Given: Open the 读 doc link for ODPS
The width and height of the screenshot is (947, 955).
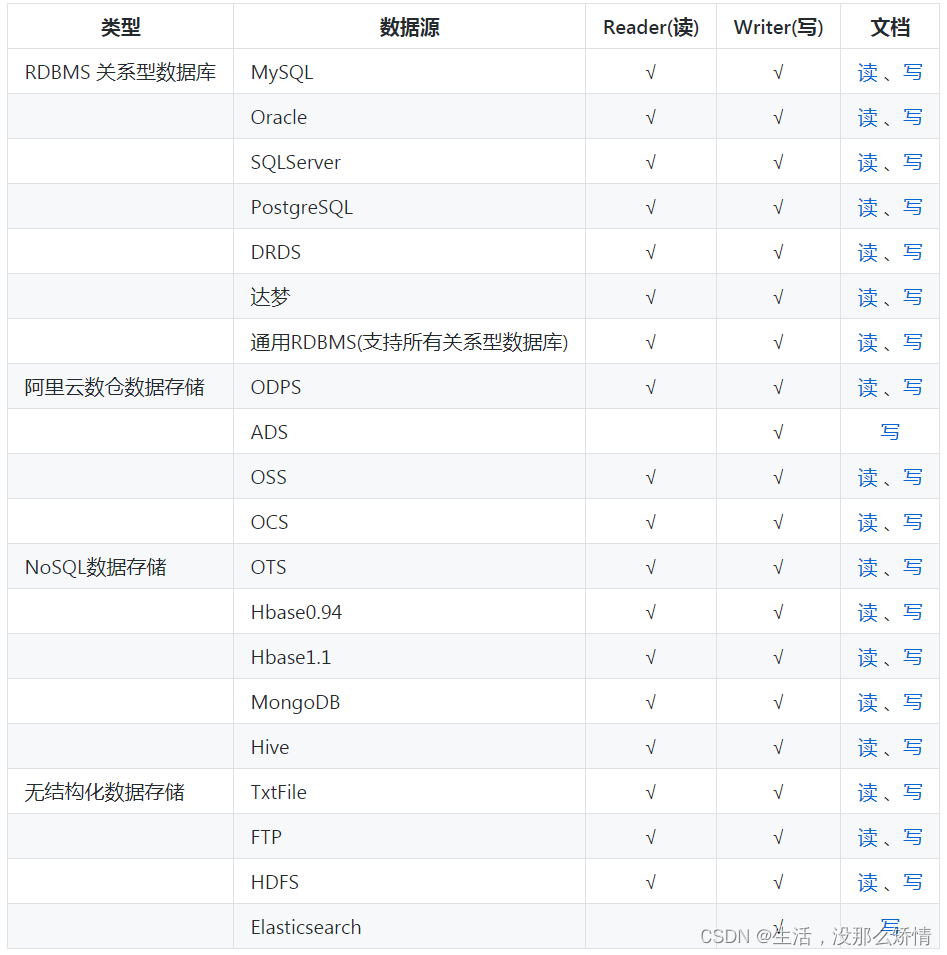Looking at the screenshot, I should (x=868, y=387).
